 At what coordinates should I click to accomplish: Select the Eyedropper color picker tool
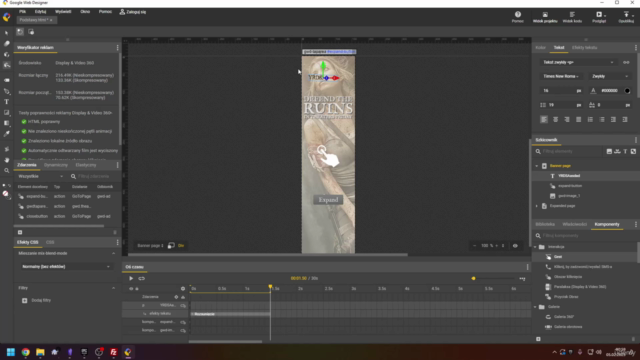click(7, 133)
